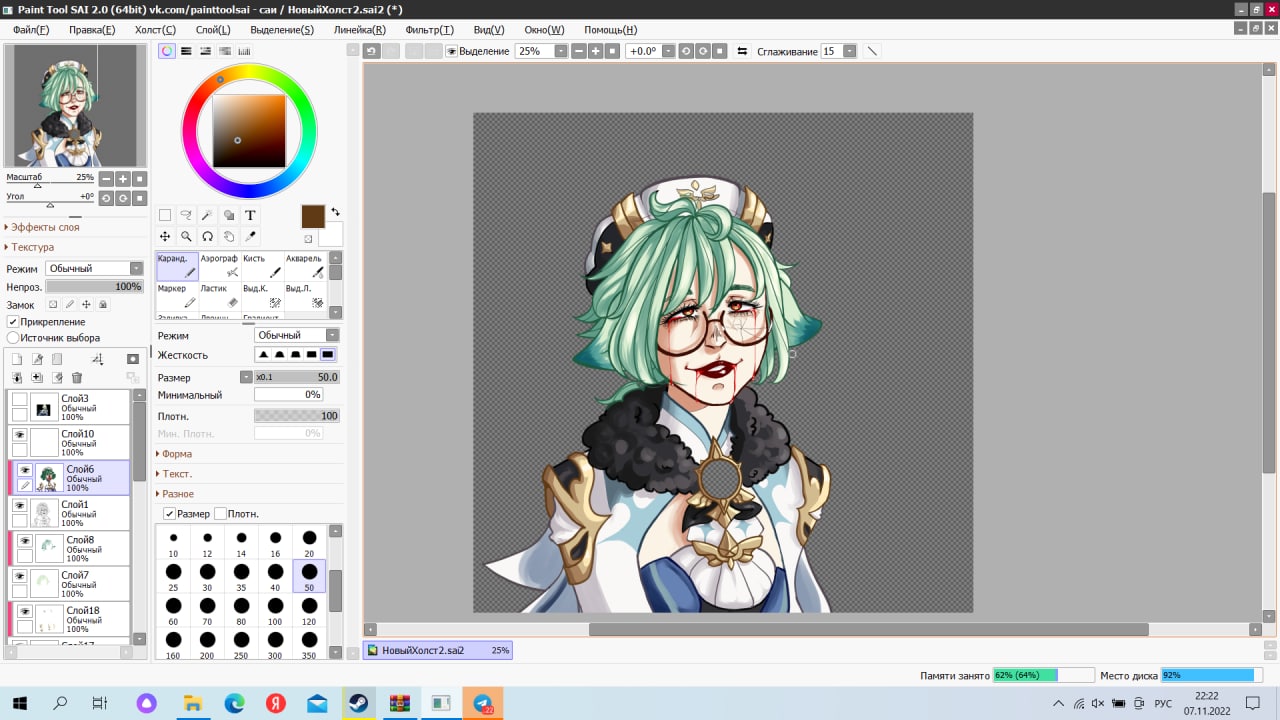Screen dimensions: 1280x720
Task: Delete layer using the trash icon
Action: (x=77, y=377)
